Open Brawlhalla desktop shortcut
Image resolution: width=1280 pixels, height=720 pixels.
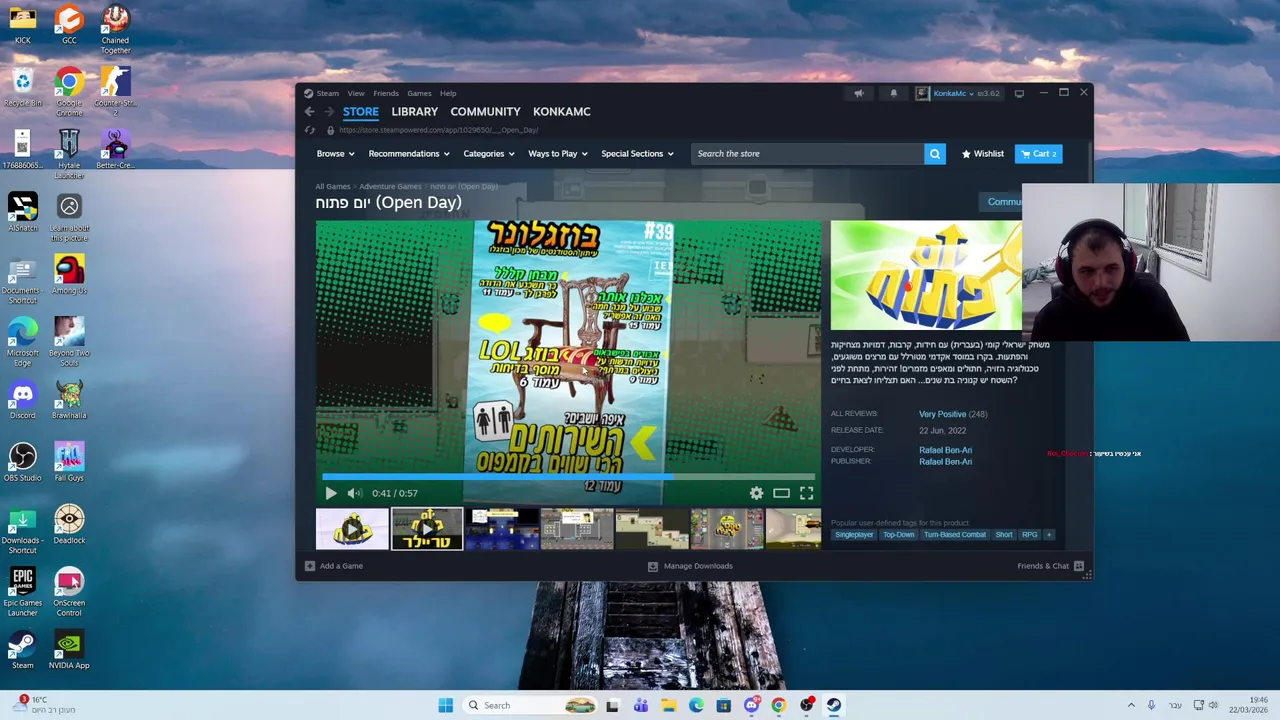pyautogui.click(x=69, y=399)
